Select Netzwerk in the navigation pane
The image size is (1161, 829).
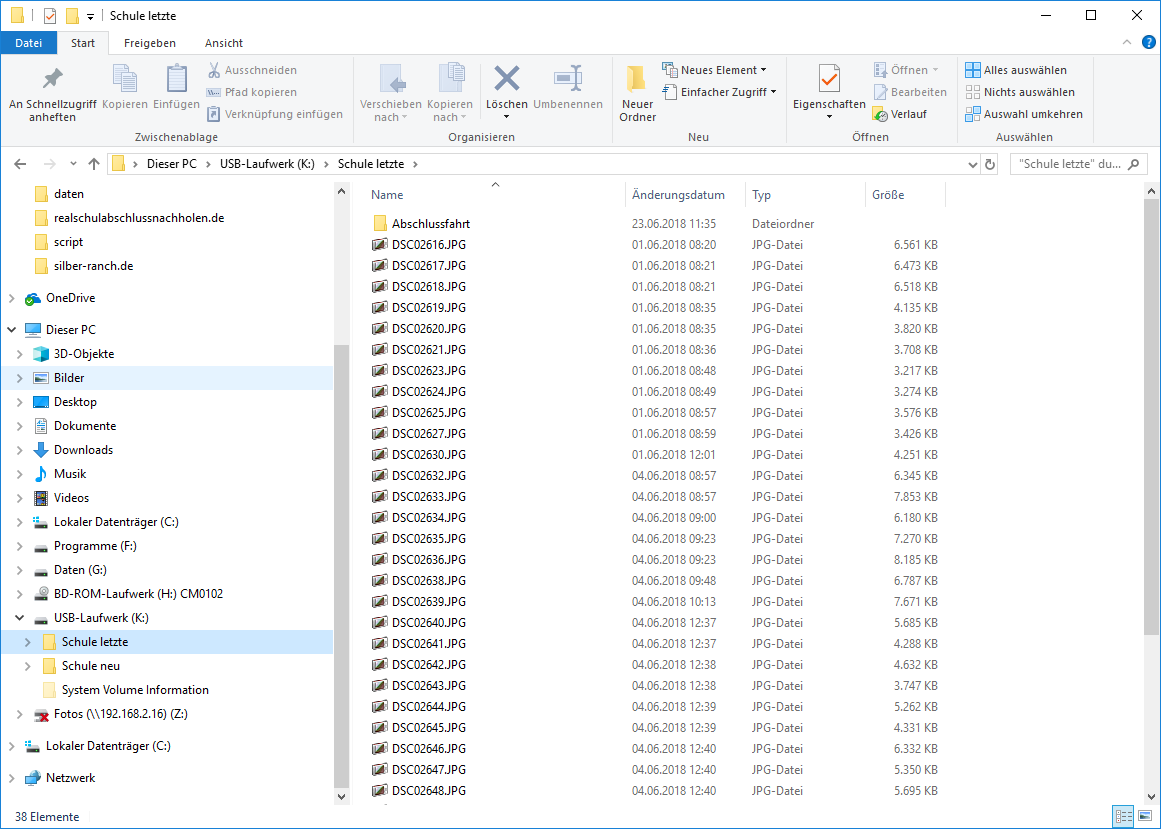tap(70, 778)
